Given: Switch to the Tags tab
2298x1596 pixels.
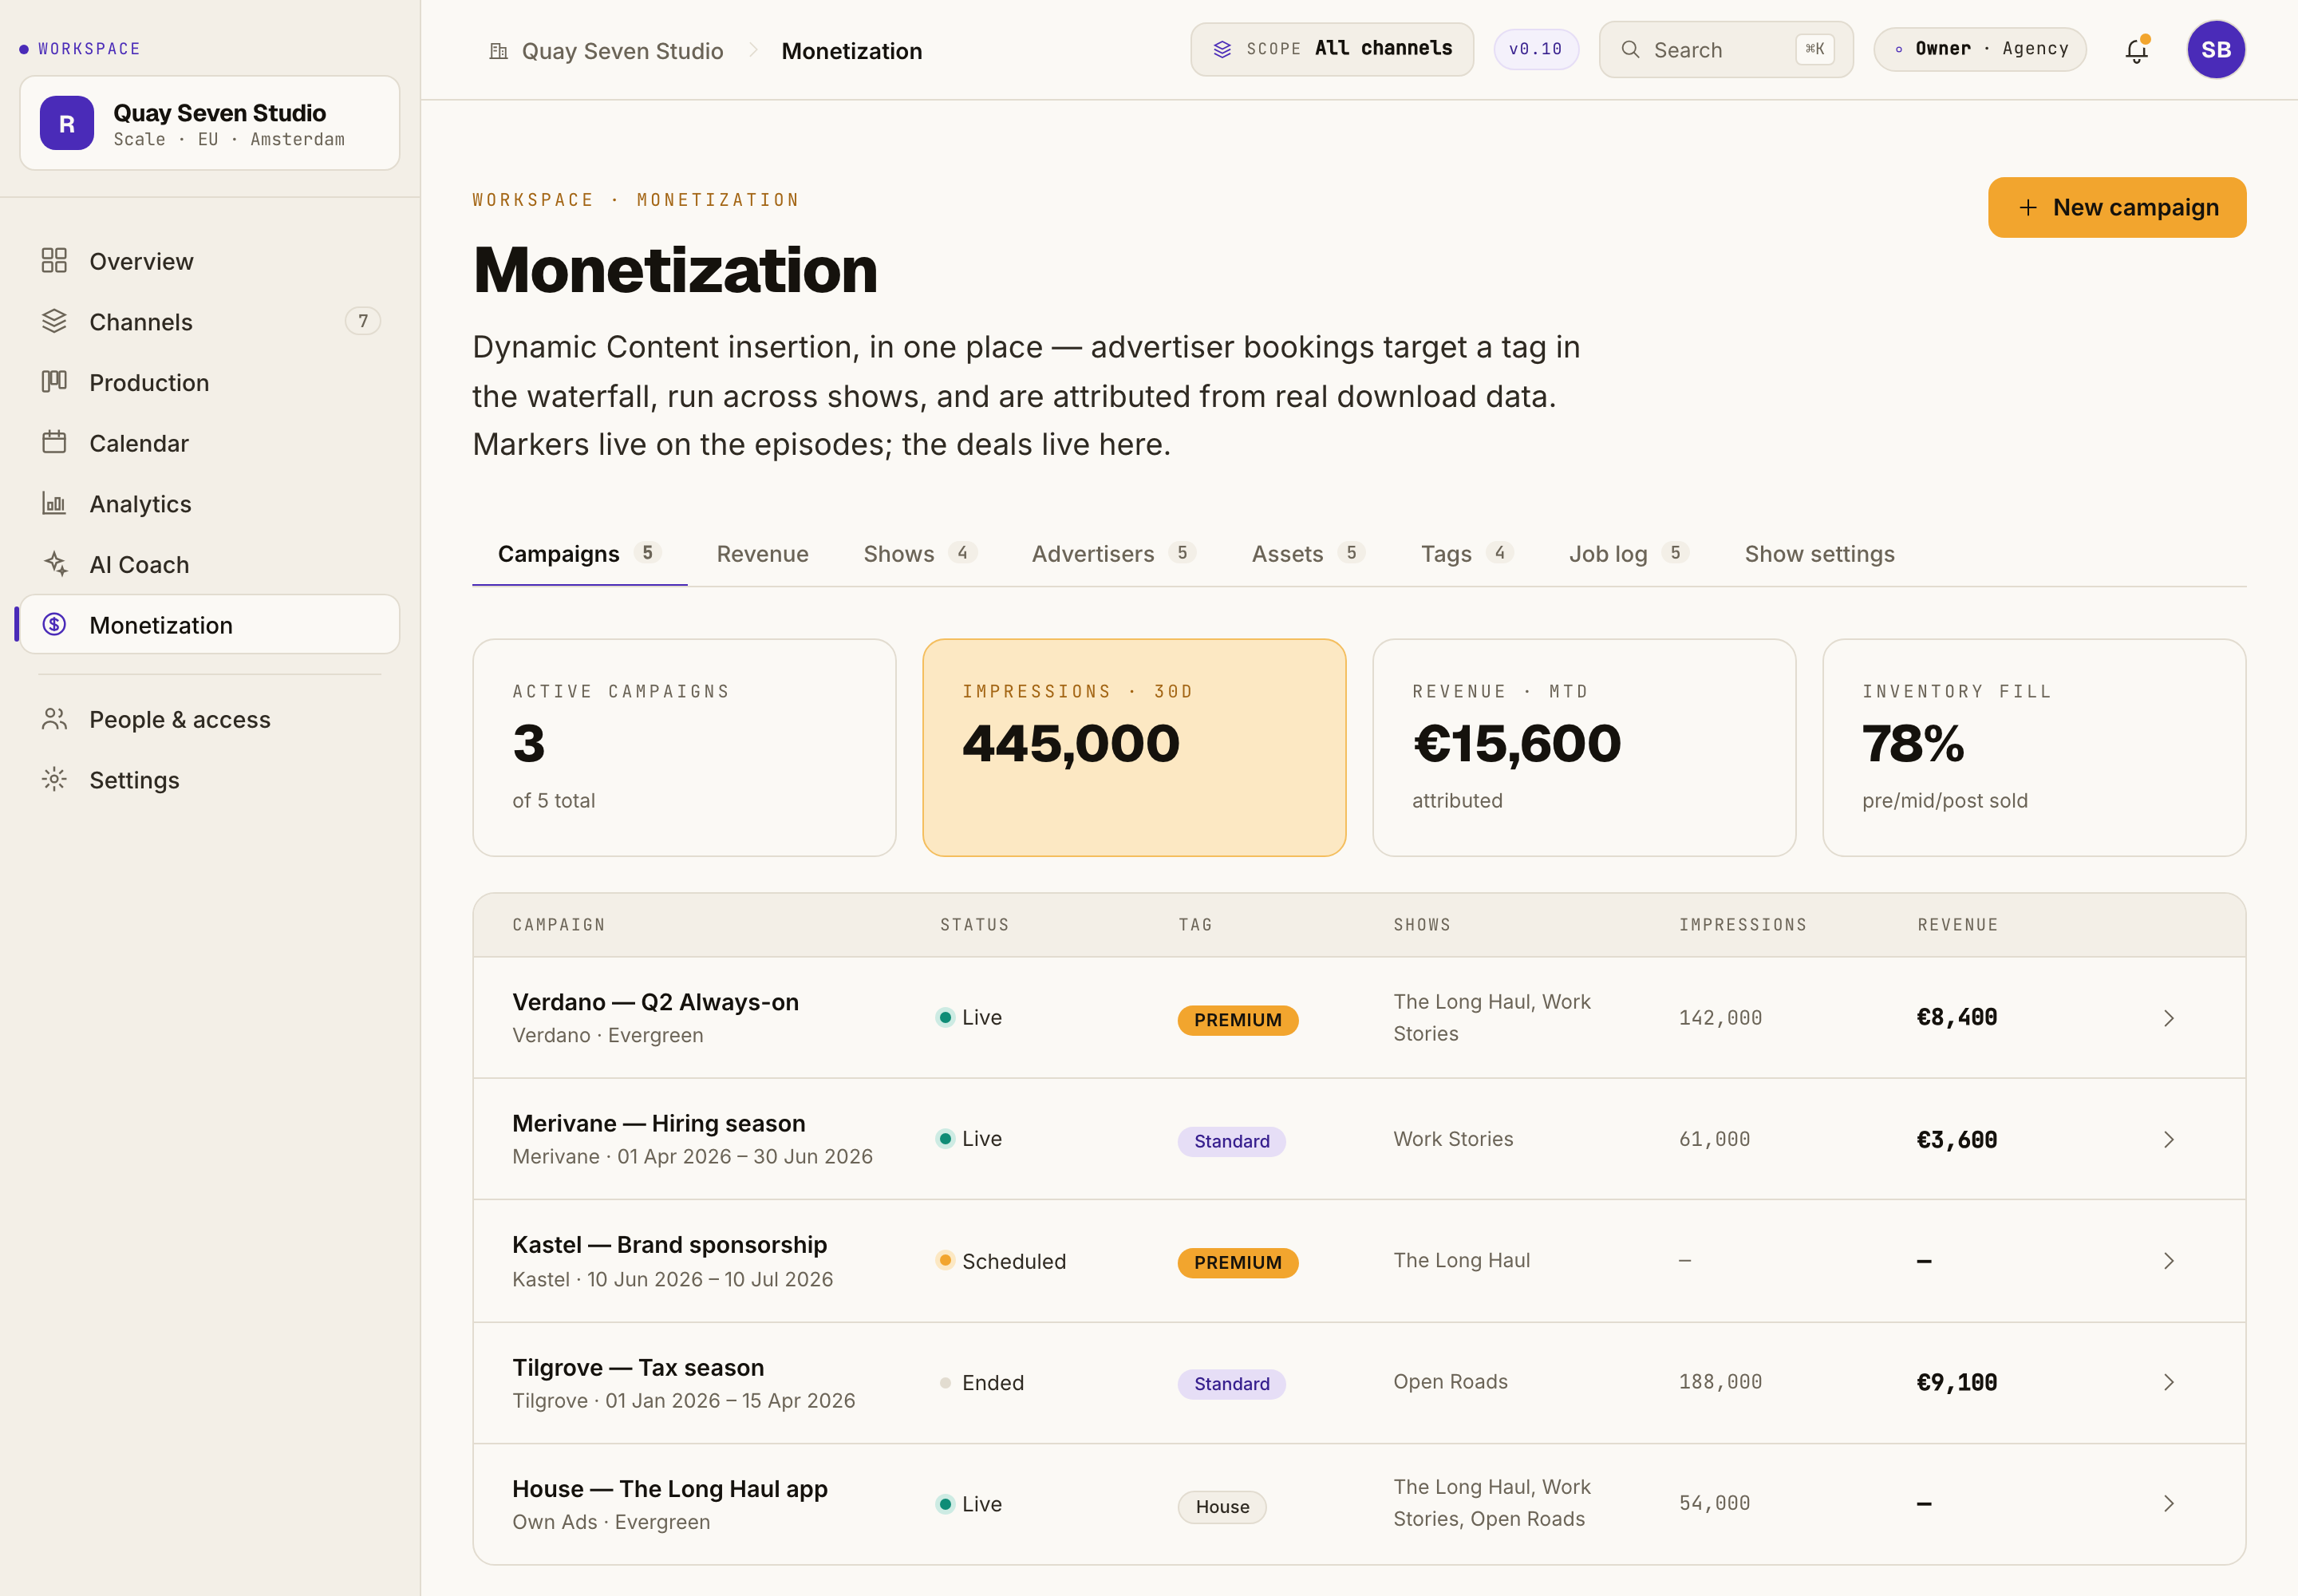Looking at the screenshot, I should click(x=1467, y=554).
